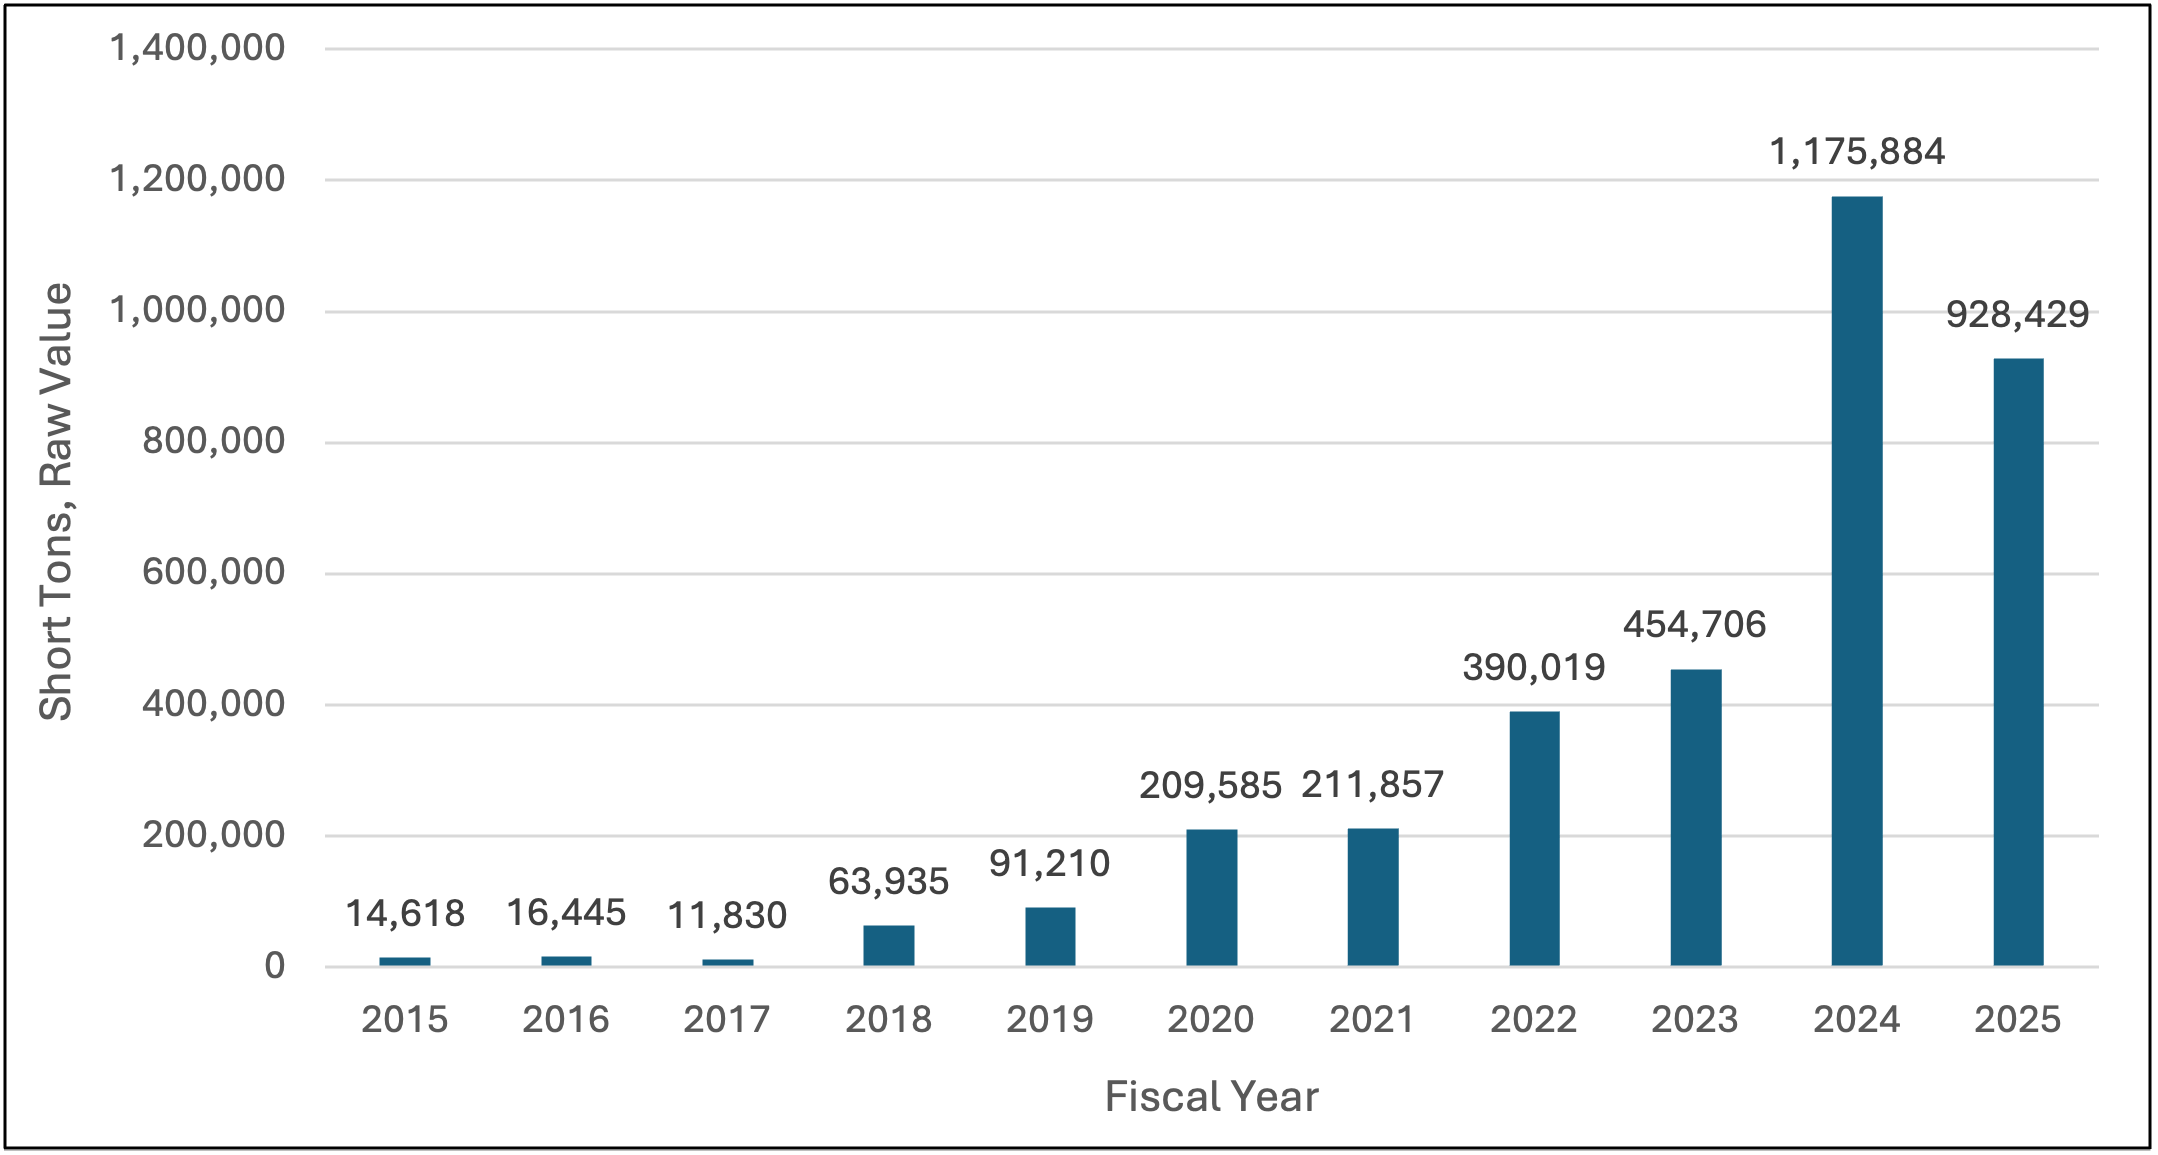Screen dimensions: 2158x1155
Task: Click the 2023 bar
Action: click(1696, 817)
